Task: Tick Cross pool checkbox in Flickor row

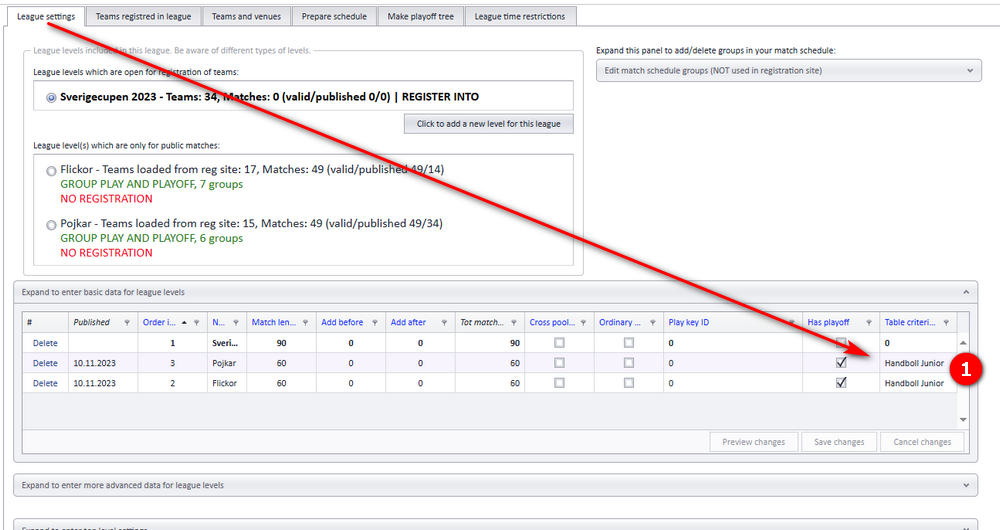Action: [x=559, y=383]
